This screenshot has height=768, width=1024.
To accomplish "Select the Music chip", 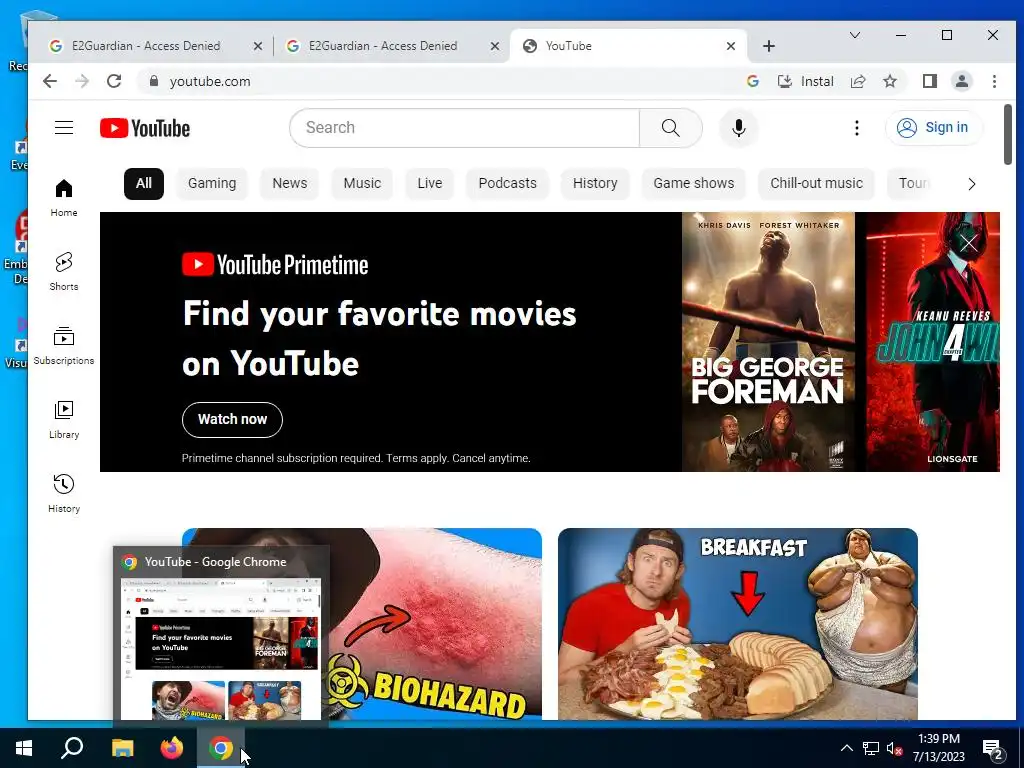I will click(x=362, y=184).
